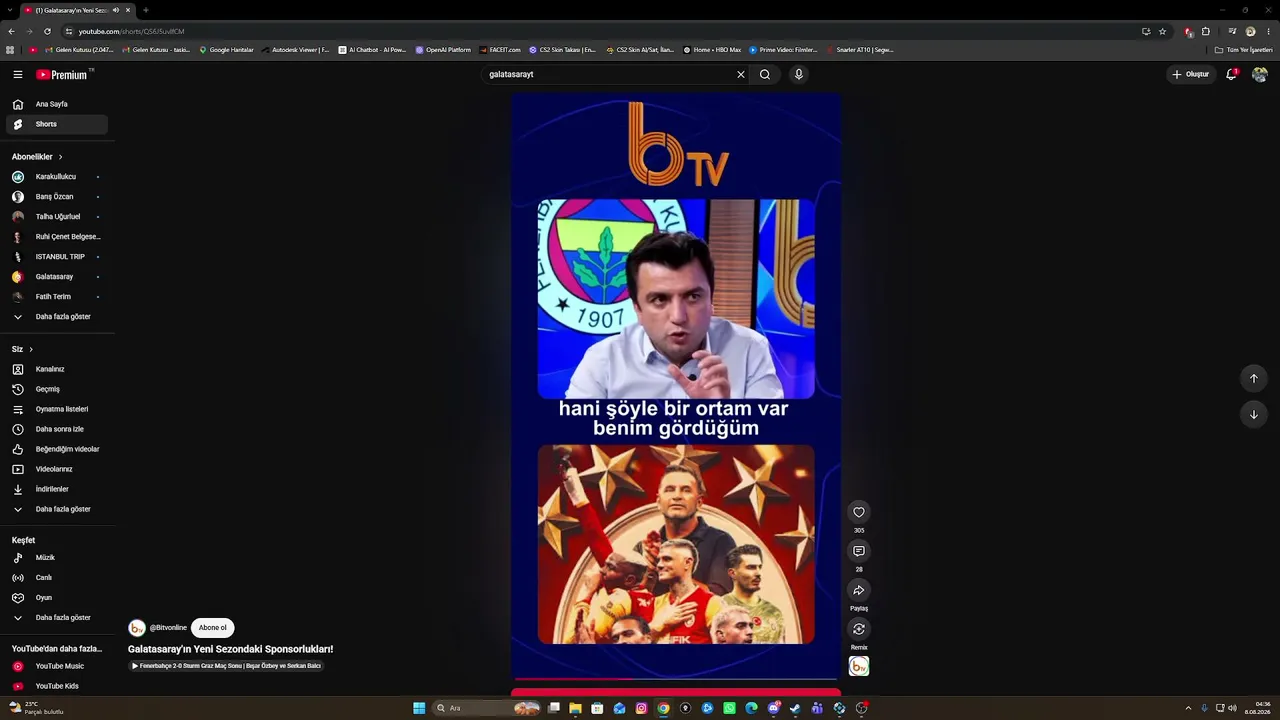This screenshot has width=1280, height=720.
Task: Open YouTube Kids from the sidebar
Action: [57, 686]
